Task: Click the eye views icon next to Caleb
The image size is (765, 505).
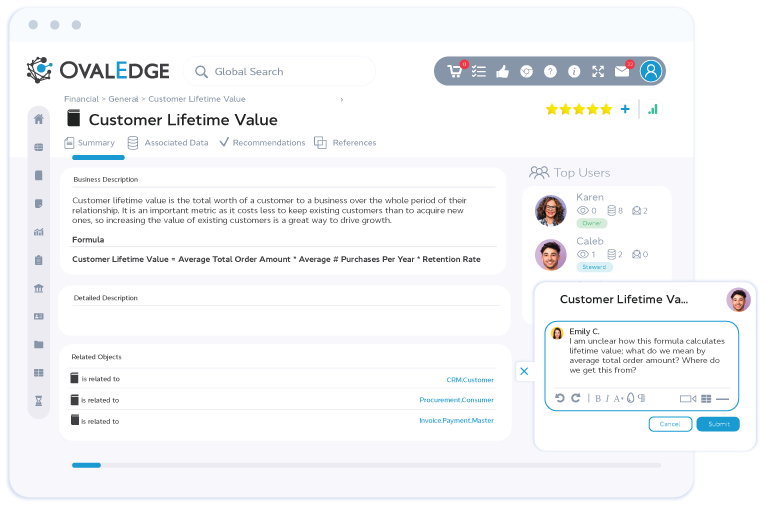Action: 583,254
